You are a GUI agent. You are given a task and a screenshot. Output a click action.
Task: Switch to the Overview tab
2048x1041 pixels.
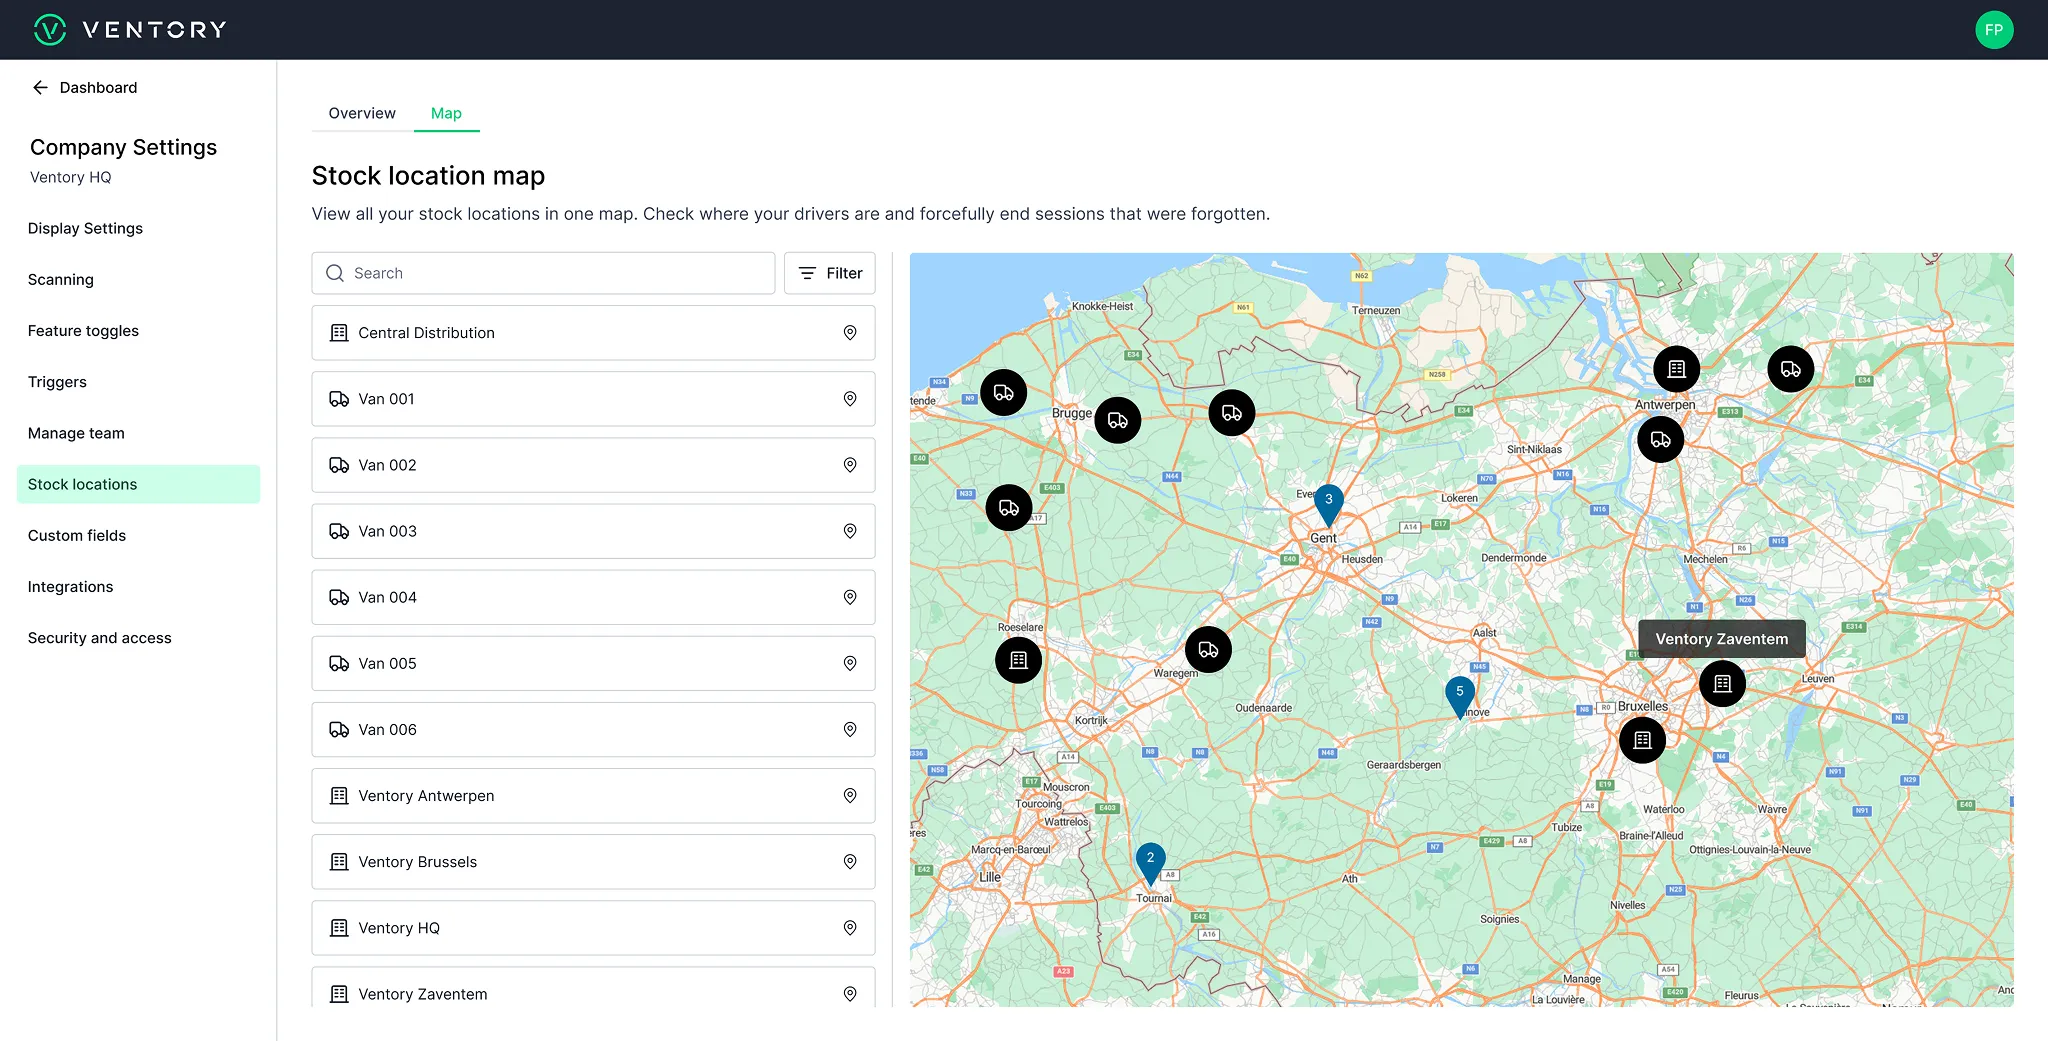362,113
